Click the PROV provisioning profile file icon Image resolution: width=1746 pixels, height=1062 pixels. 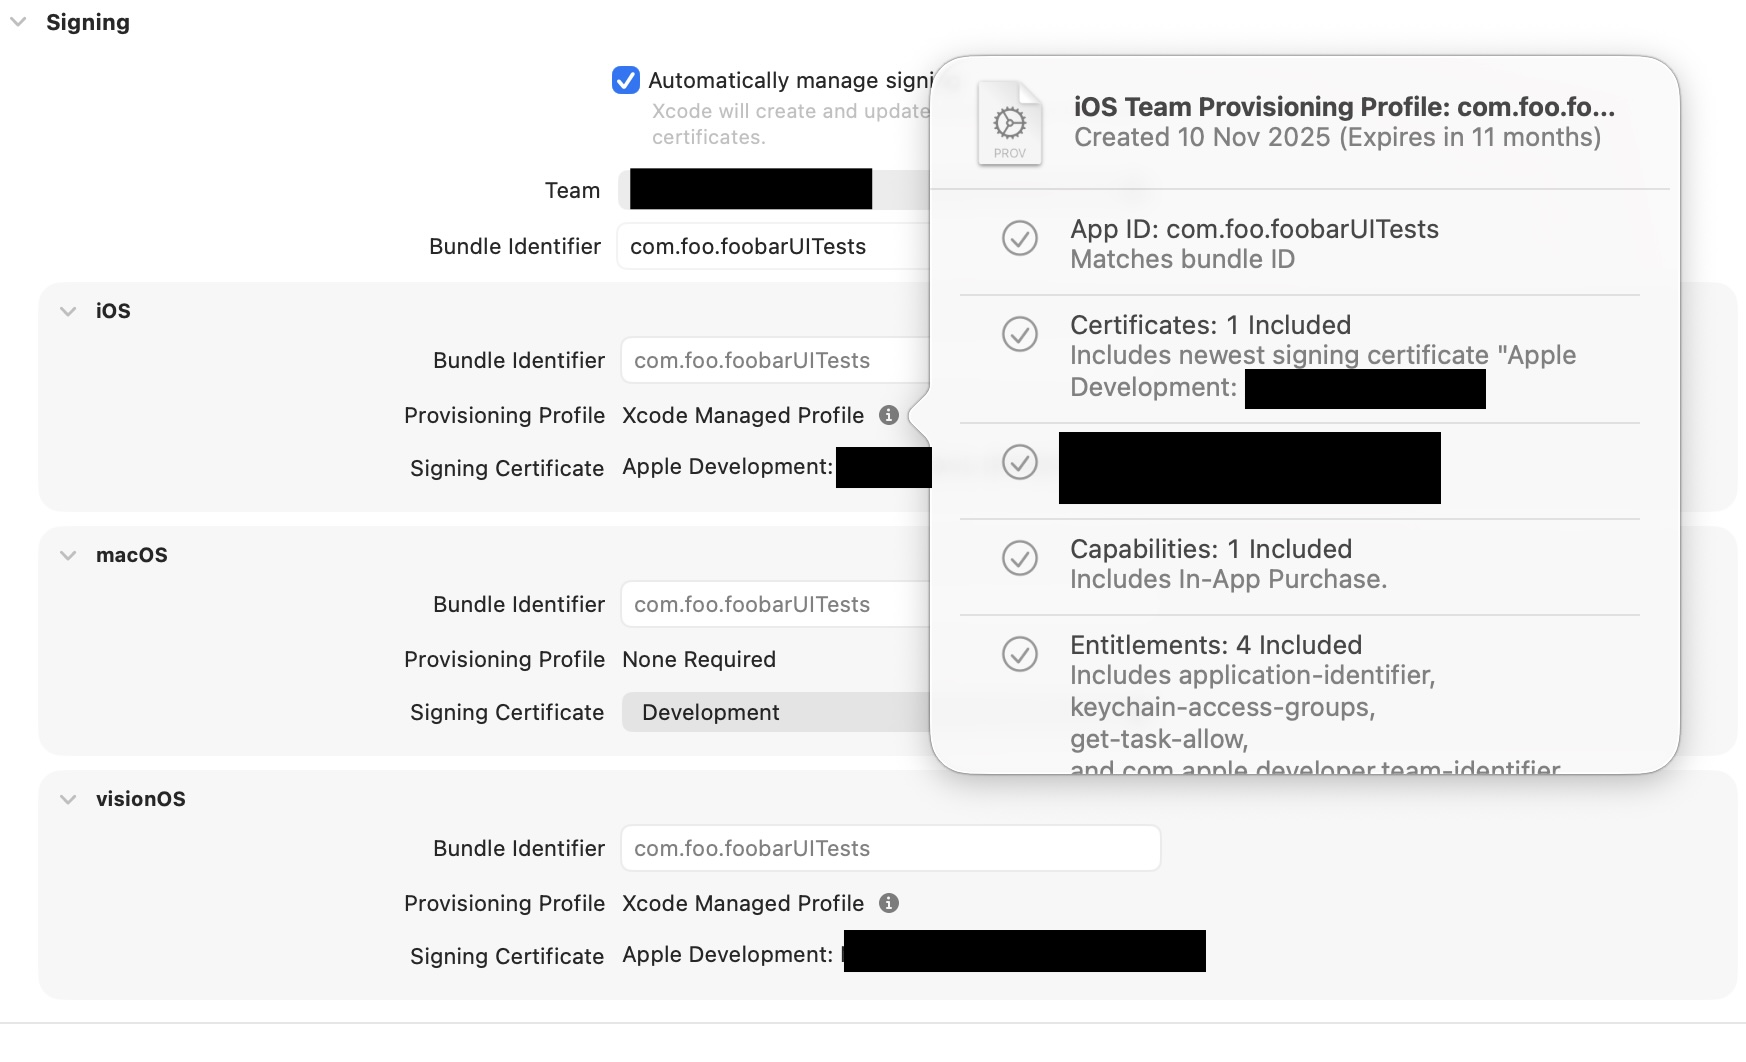point(1009,124)
